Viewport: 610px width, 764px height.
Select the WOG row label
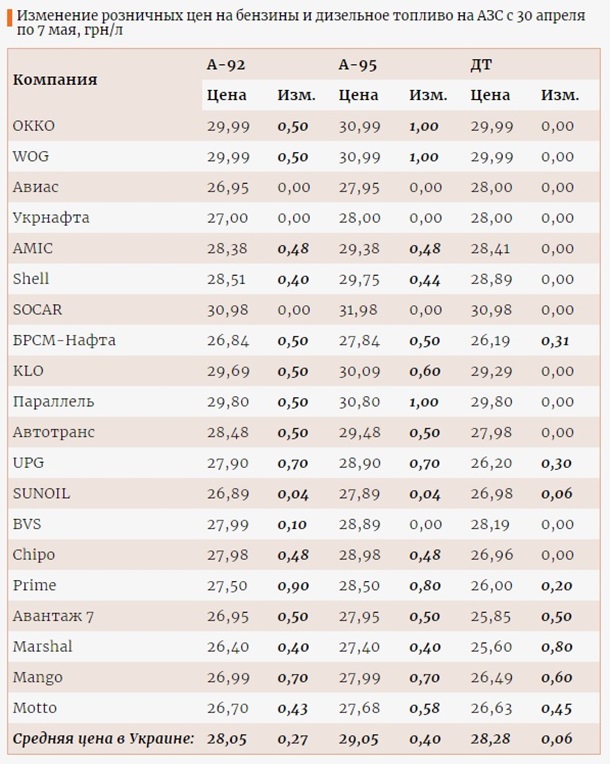31,157
